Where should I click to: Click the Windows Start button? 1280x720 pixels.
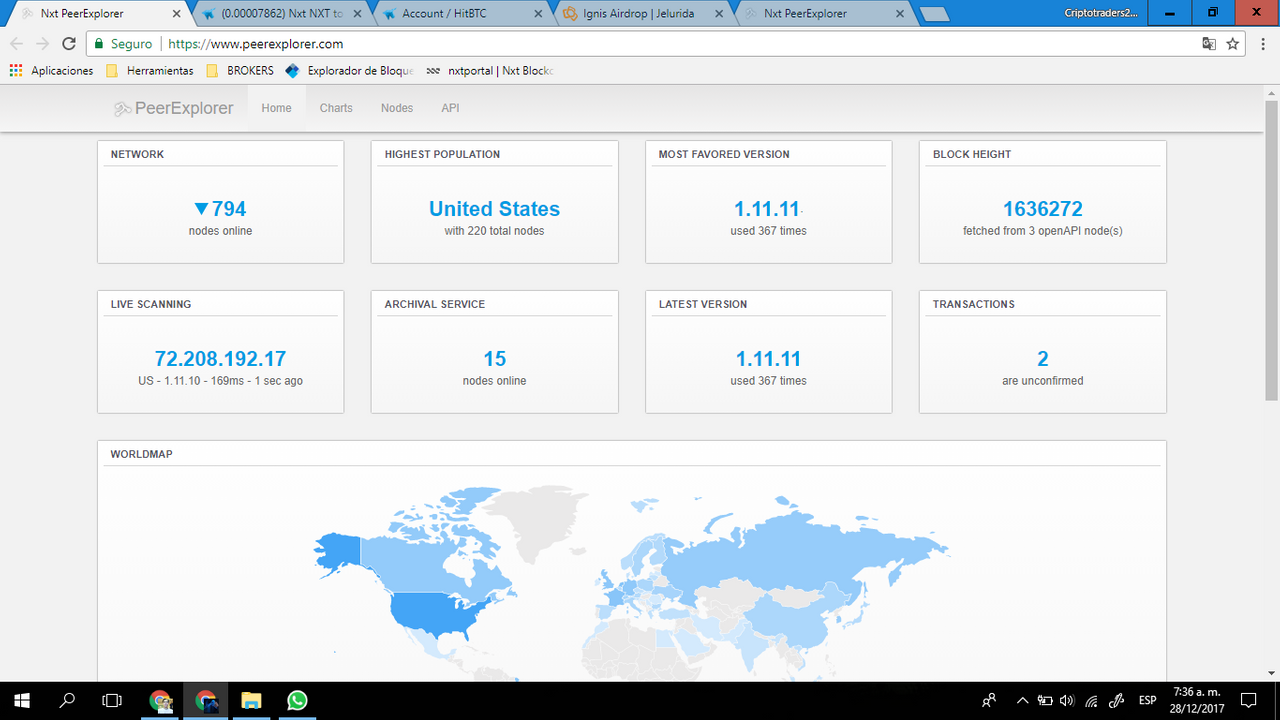point(21,700)
